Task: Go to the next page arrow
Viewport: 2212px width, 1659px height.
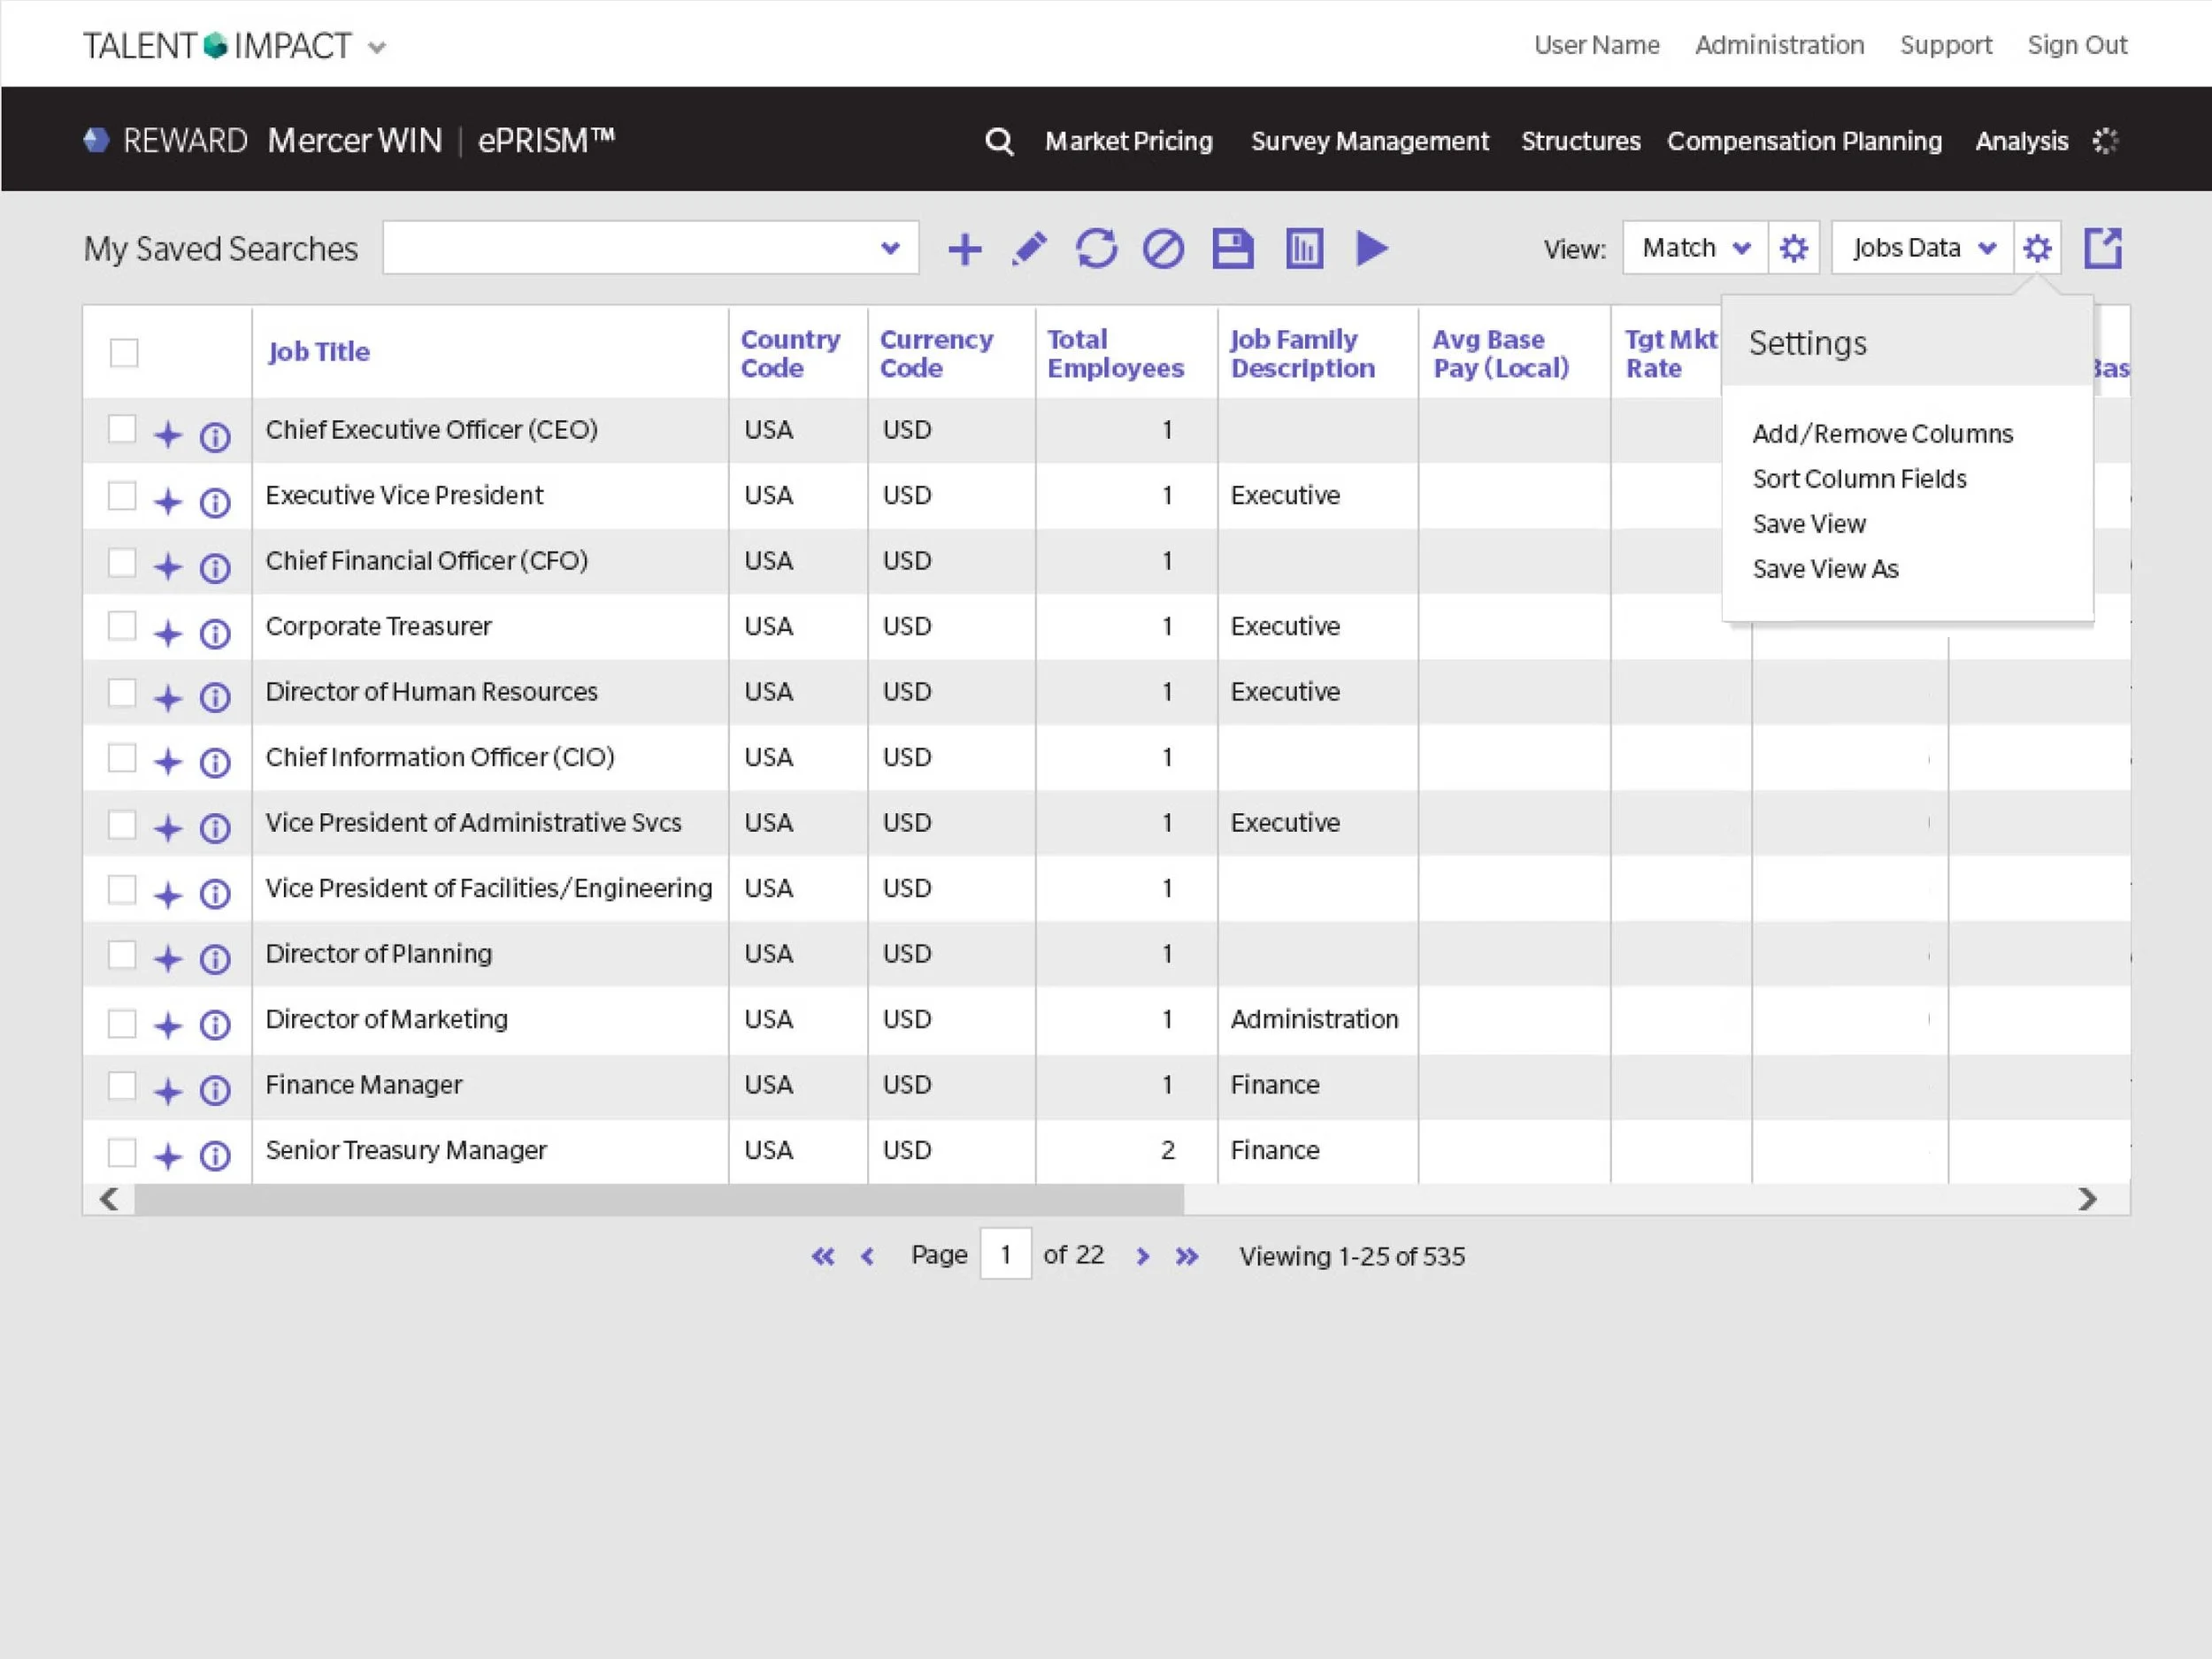Action: tap(1142, 1256)
